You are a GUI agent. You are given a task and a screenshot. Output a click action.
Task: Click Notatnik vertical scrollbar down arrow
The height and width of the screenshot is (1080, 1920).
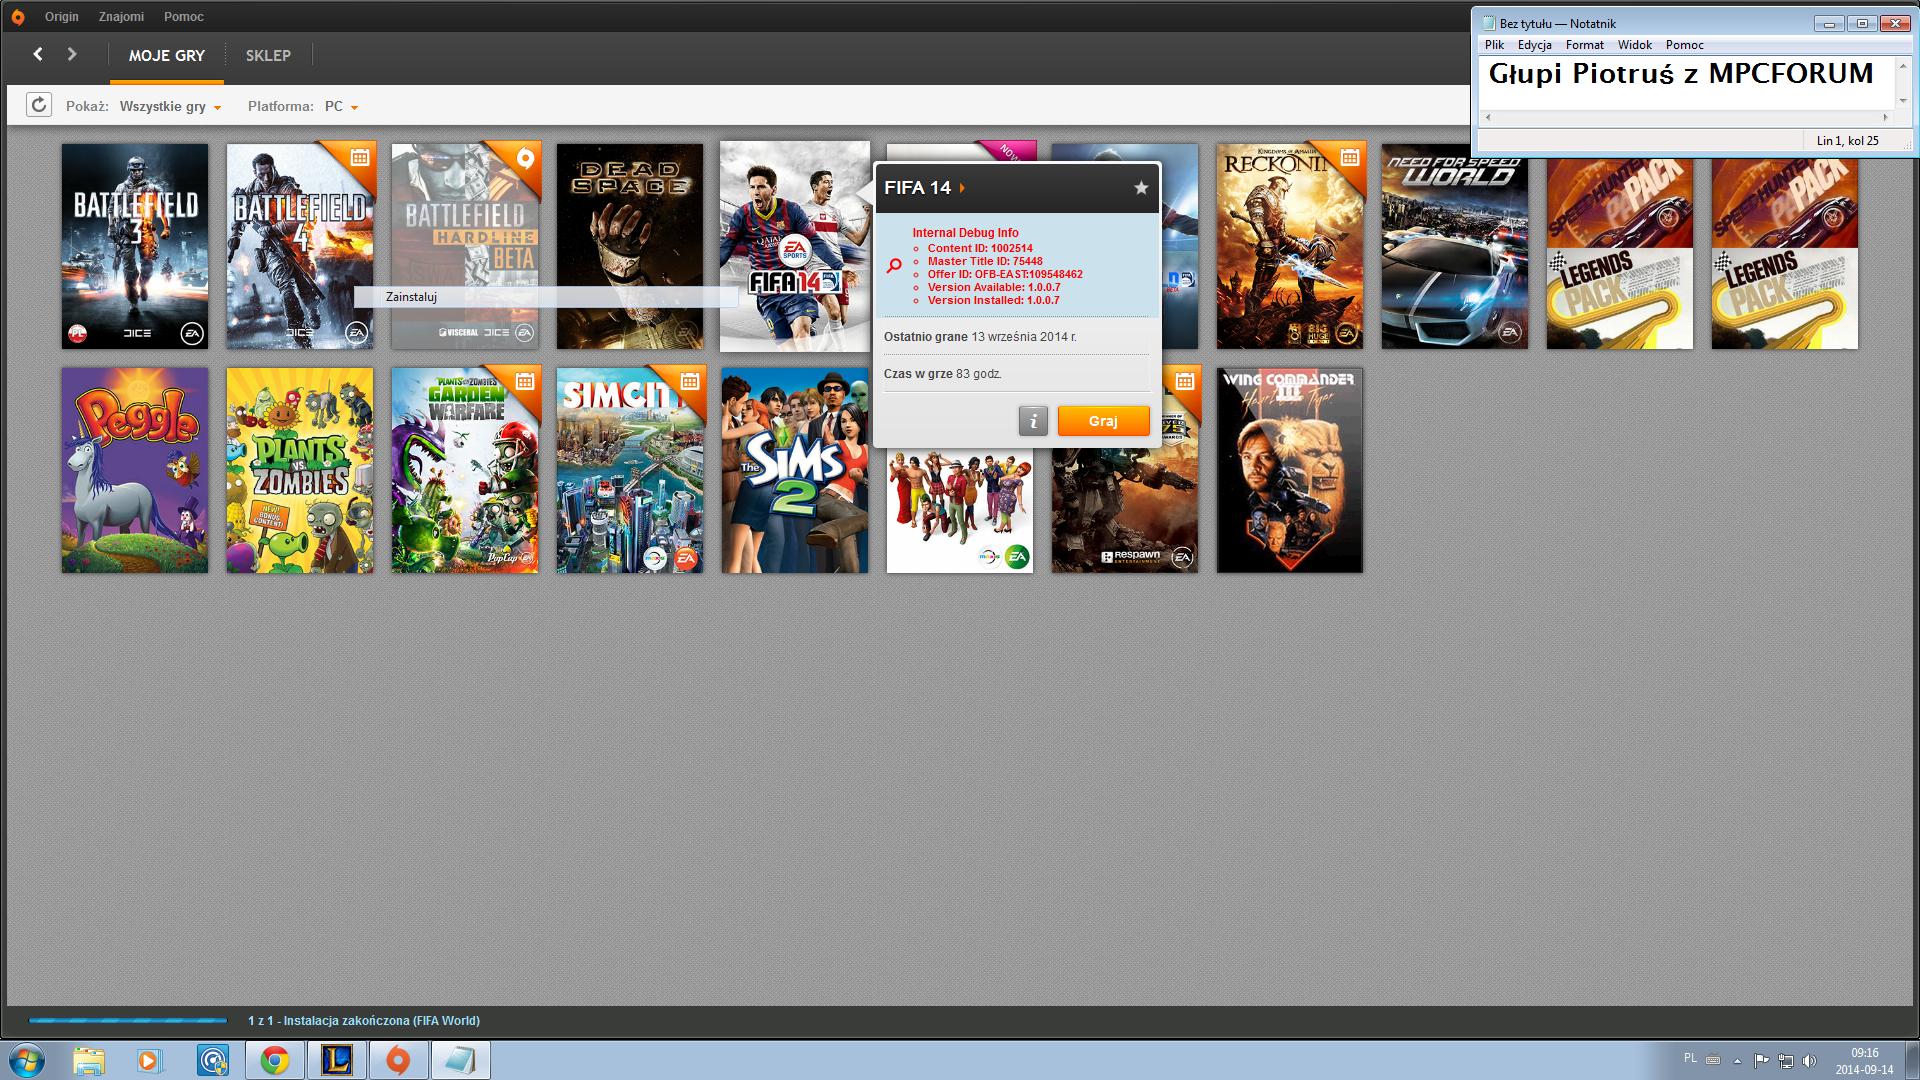[x=1903, y=101]
